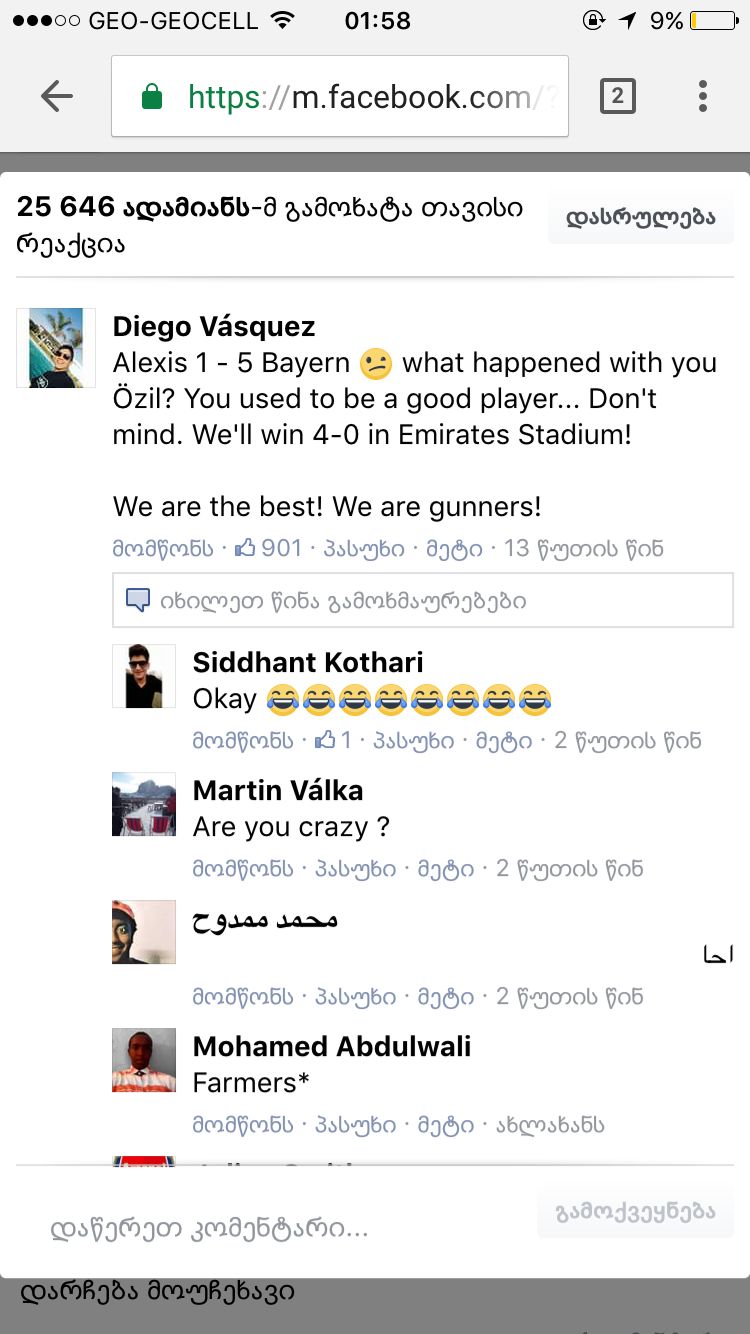Image resolution: width=750 pixels, height=1334 pixels.
Task: Open the Mohamed Abdulwali name link
Action: [331, 1047]
